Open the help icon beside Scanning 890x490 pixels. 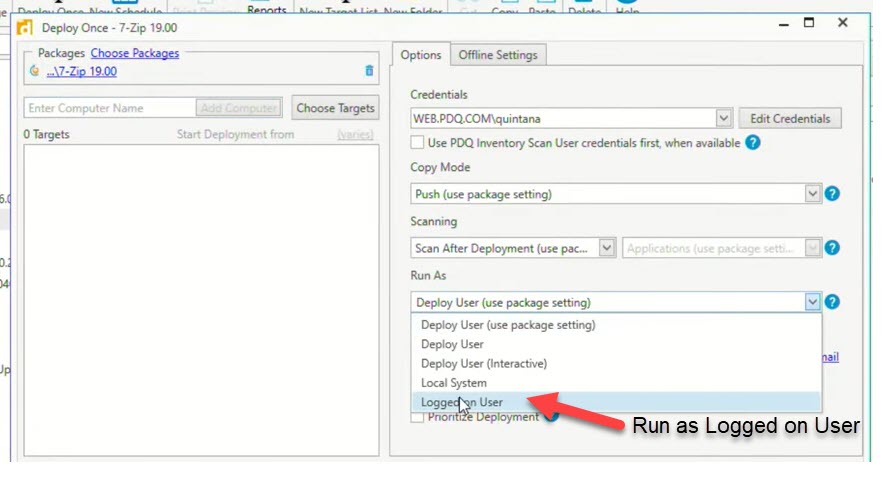[x=832, y=248]
